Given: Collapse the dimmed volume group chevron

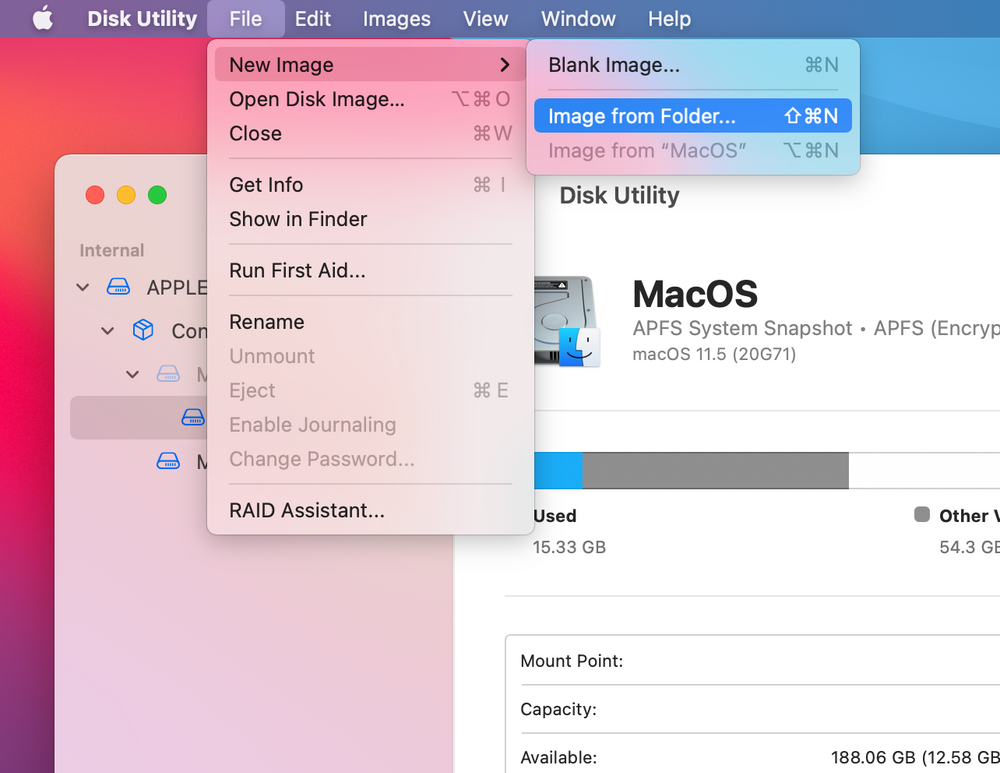Looking at the screenshot, I should coord(132,374).
